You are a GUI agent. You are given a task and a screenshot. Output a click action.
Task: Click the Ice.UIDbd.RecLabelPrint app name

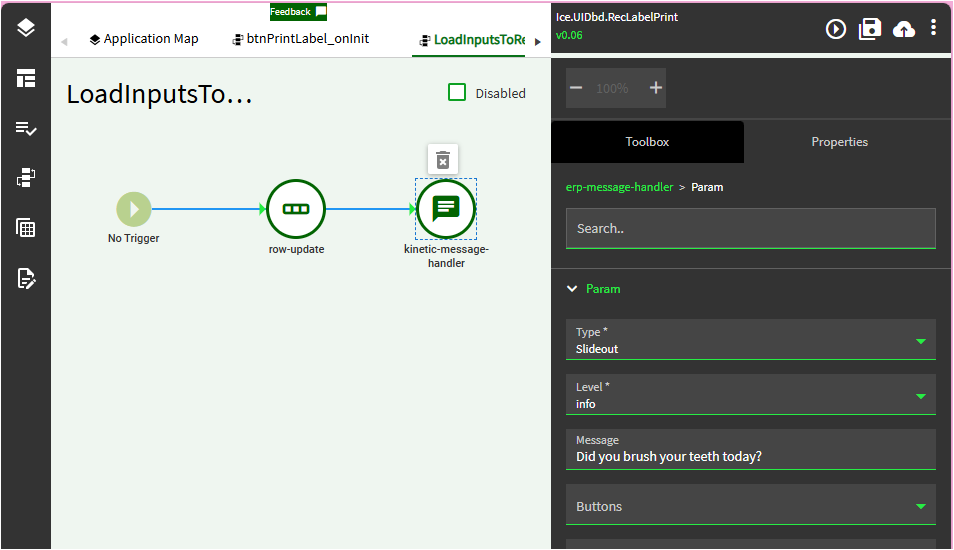616,17
